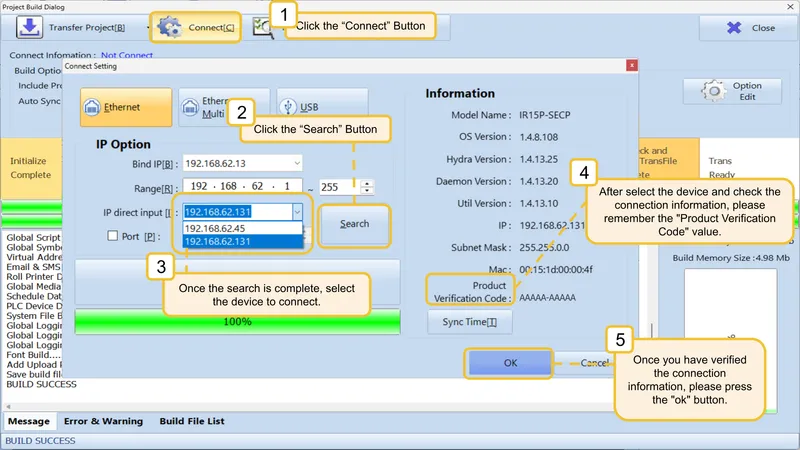Click the Schedule Data log line

[34, 296]
